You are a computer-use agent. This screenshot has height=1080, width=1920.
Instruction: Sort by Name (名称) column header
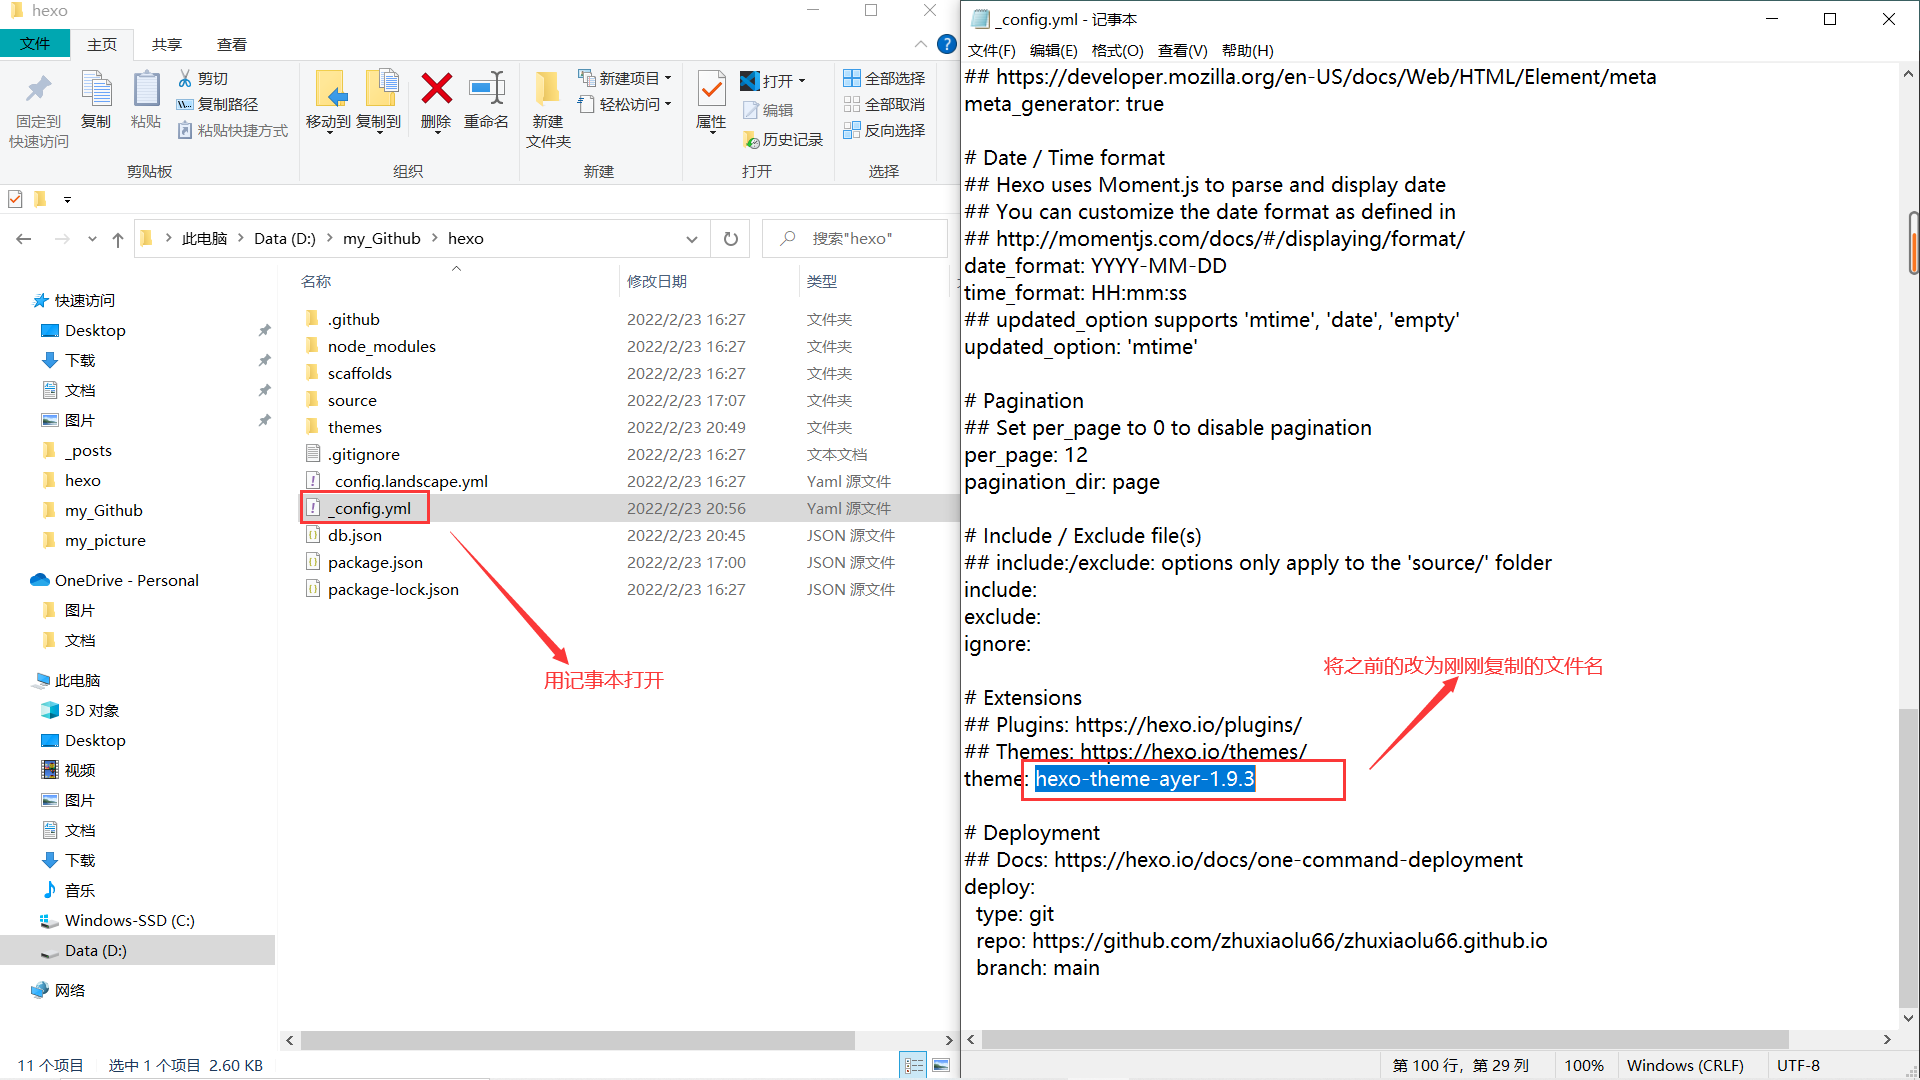(x=316, y=282)
